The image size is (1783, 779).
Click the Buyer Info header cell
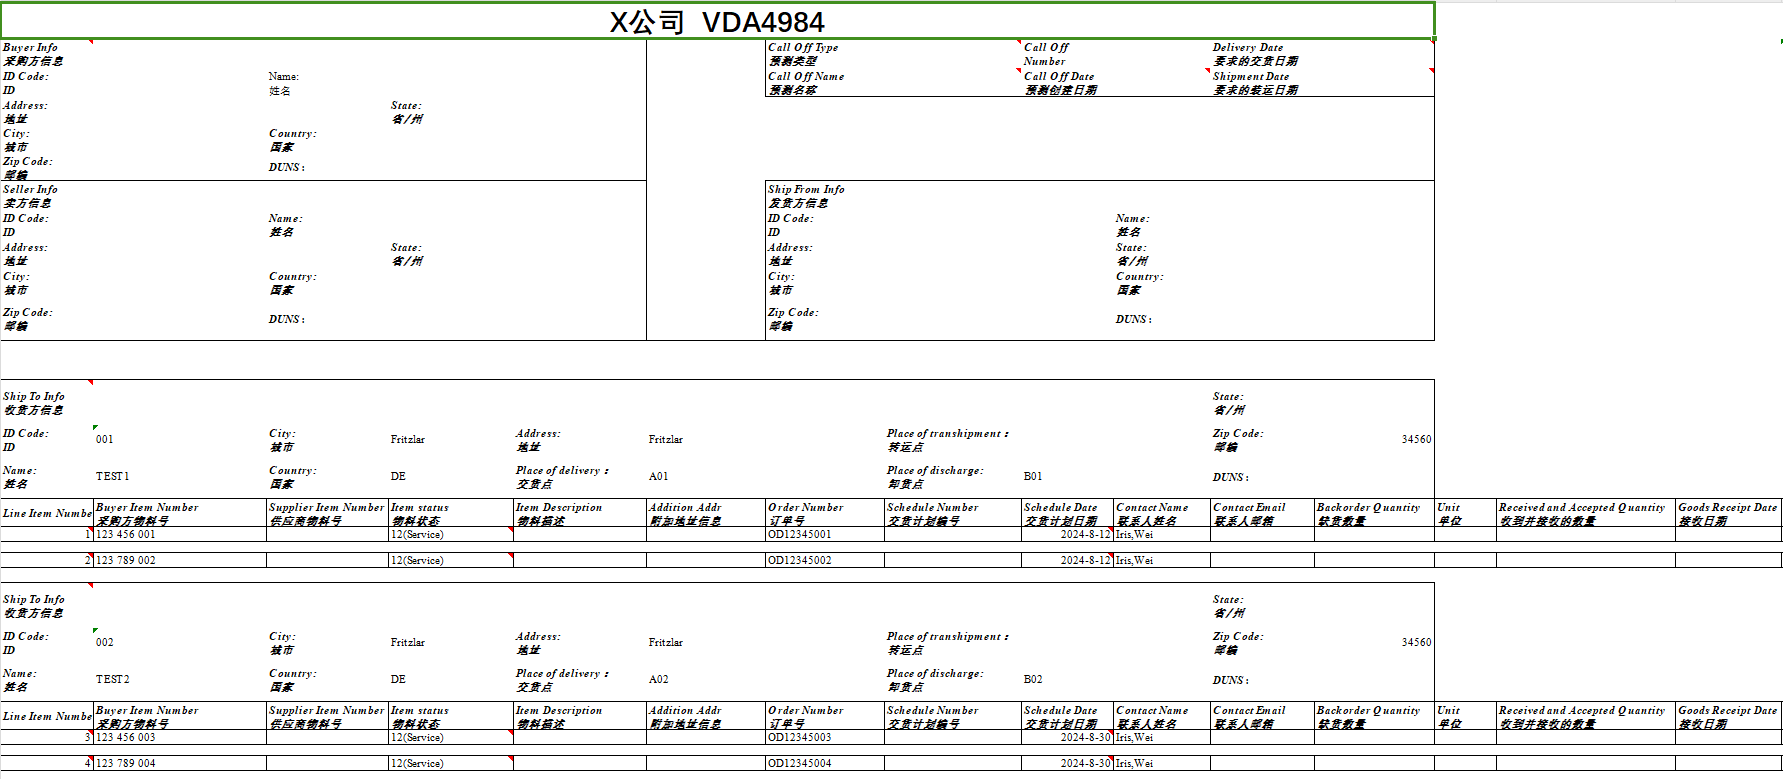[x=31, y=54]
